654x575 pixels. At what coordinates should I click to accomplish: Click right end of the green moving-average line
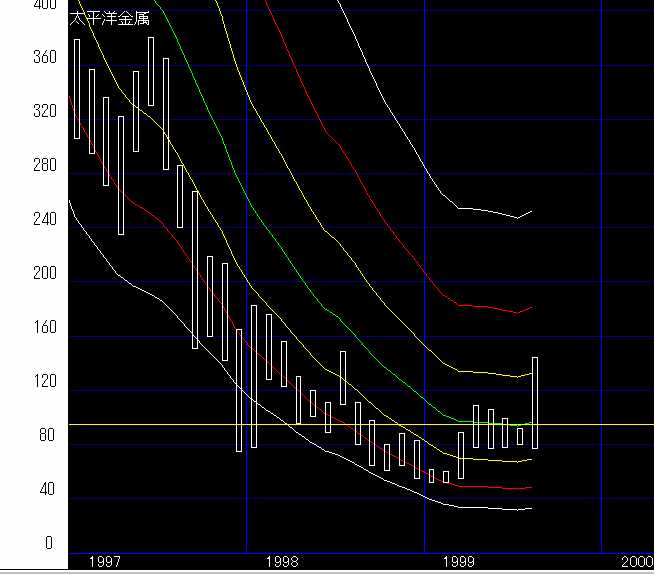point(531,423)
